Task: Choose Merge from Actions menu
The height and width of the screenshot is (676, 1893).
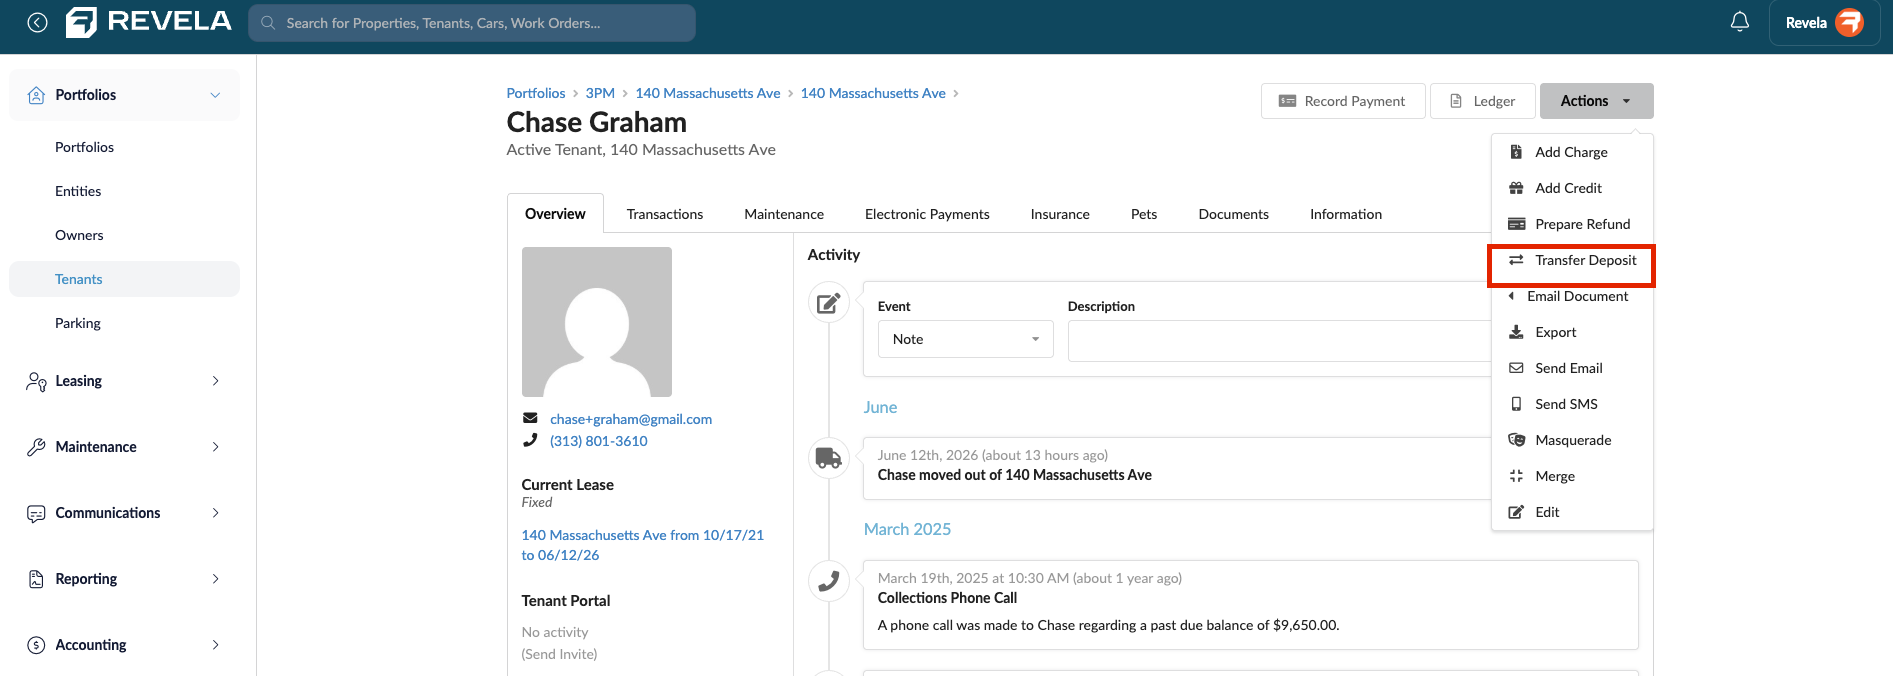Action: click(1571, 476)
